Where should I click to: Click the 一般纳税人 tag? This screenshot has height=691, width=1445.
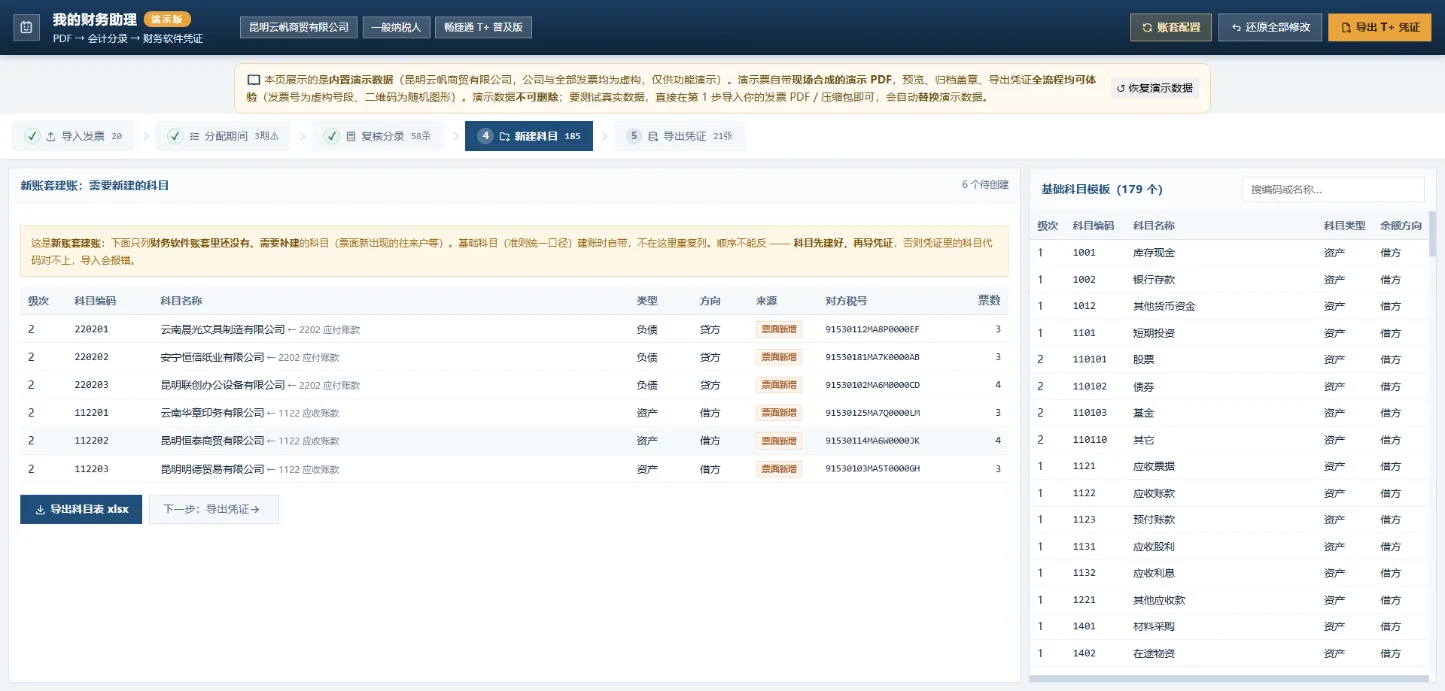(396, 27)
